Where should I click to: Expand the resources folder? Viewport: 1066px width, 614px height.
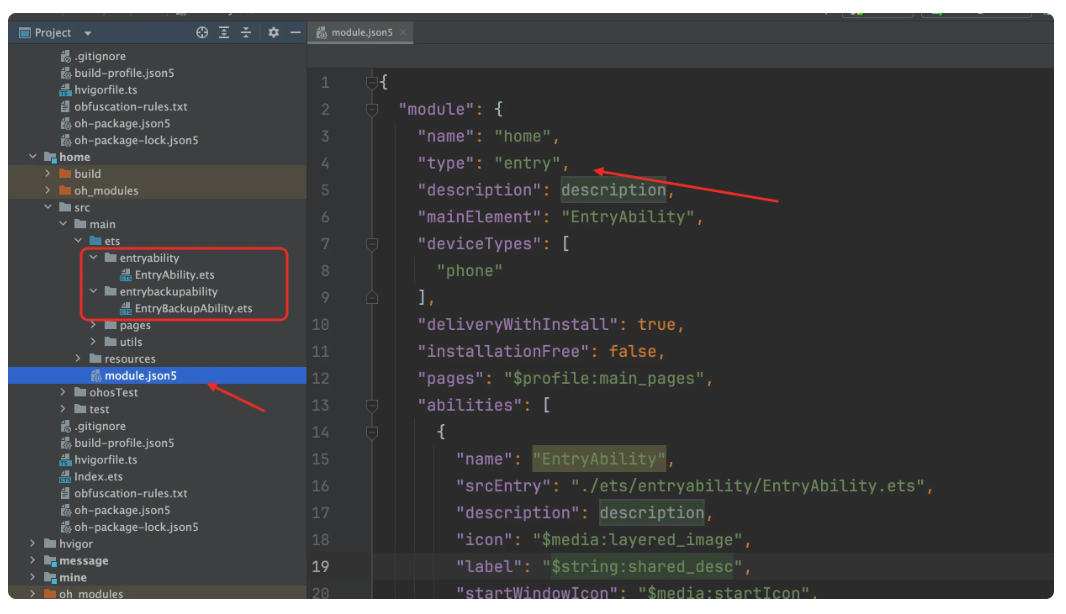point(79,359)
